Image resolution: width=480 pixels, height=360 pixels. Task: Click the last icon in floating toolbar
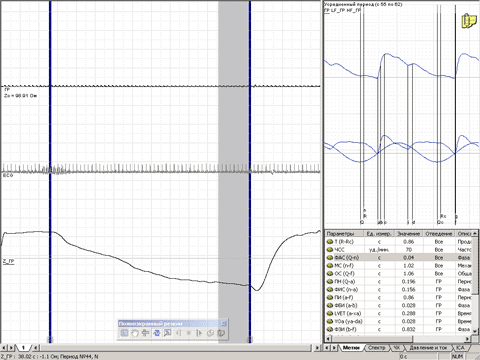221,333
